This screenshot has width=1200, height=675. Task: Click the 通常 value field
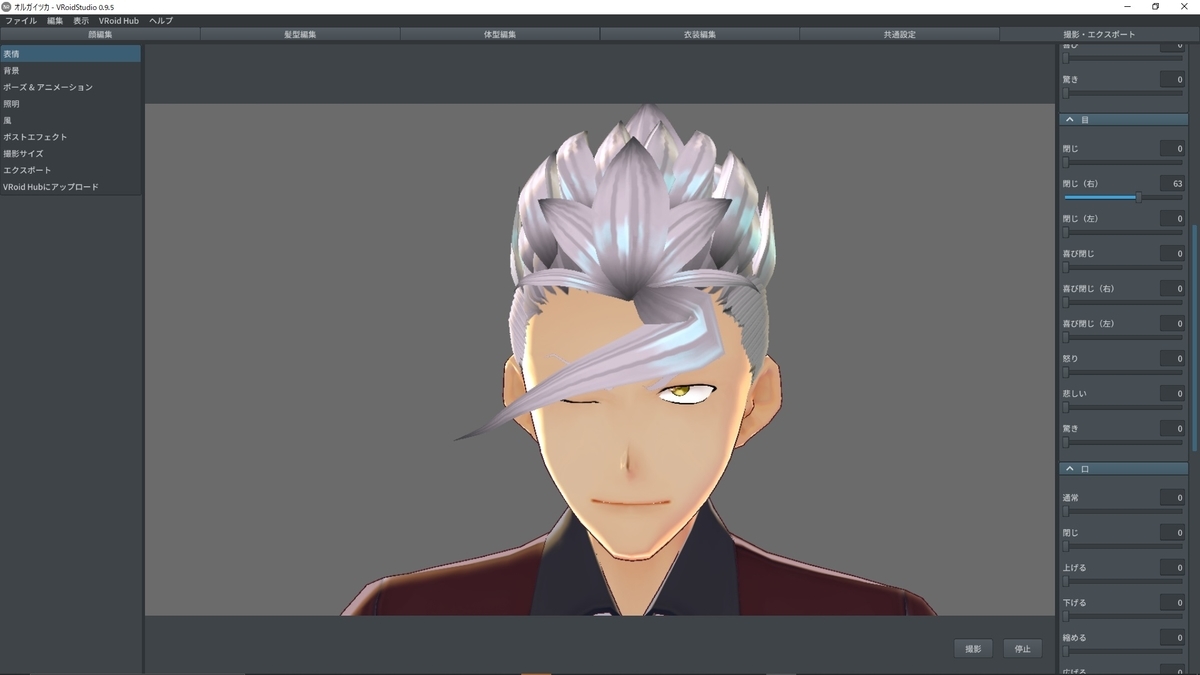coord(1173,498)
